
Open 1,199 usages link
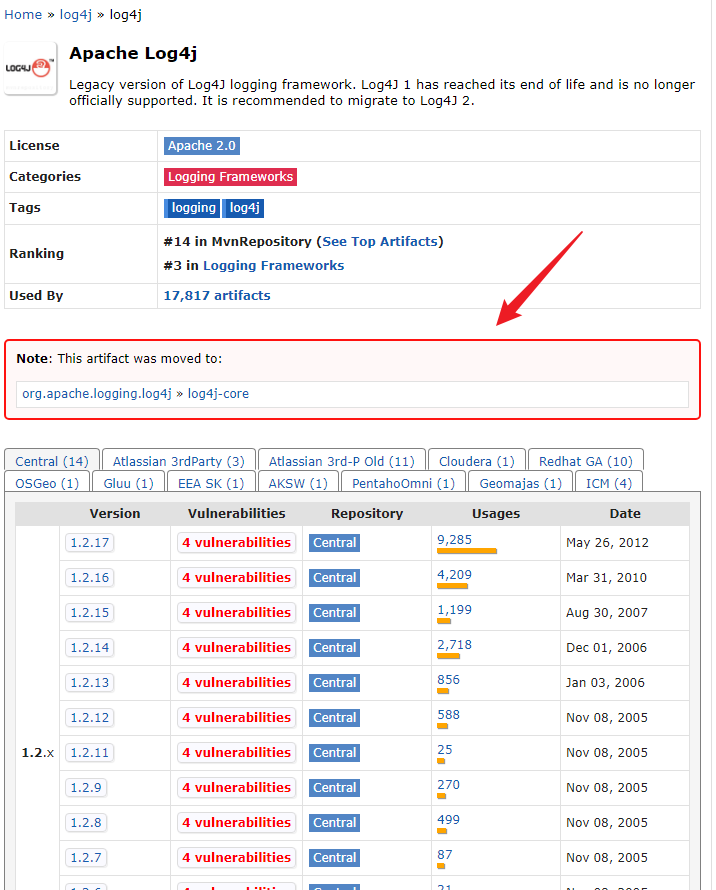coord(454,610)
